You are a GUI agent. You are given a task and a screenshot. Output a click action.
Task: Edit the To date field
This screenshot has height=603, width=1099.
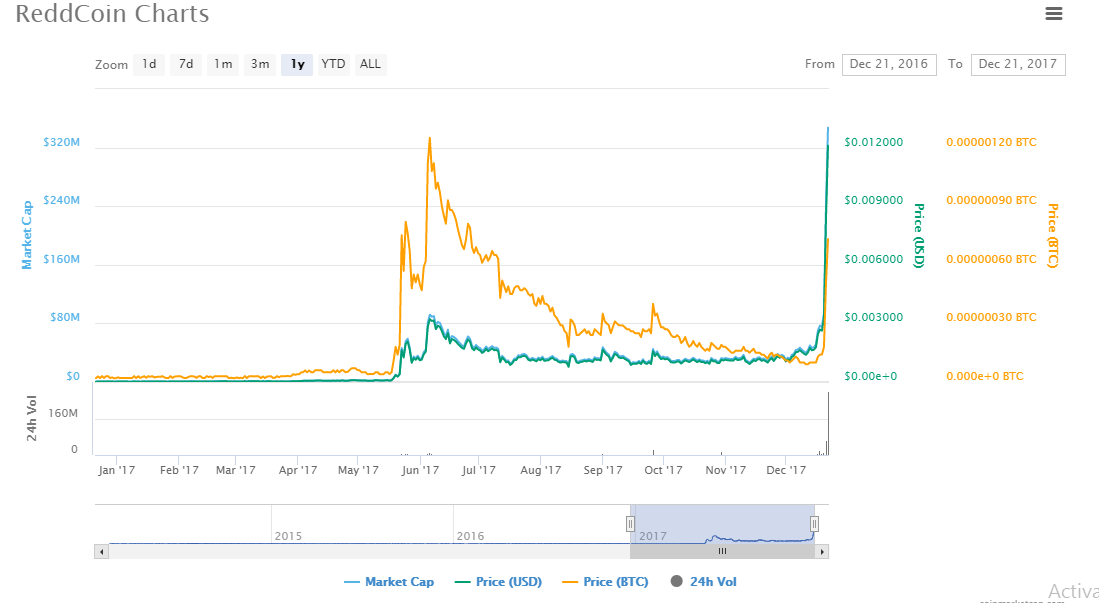point(1017,64)
